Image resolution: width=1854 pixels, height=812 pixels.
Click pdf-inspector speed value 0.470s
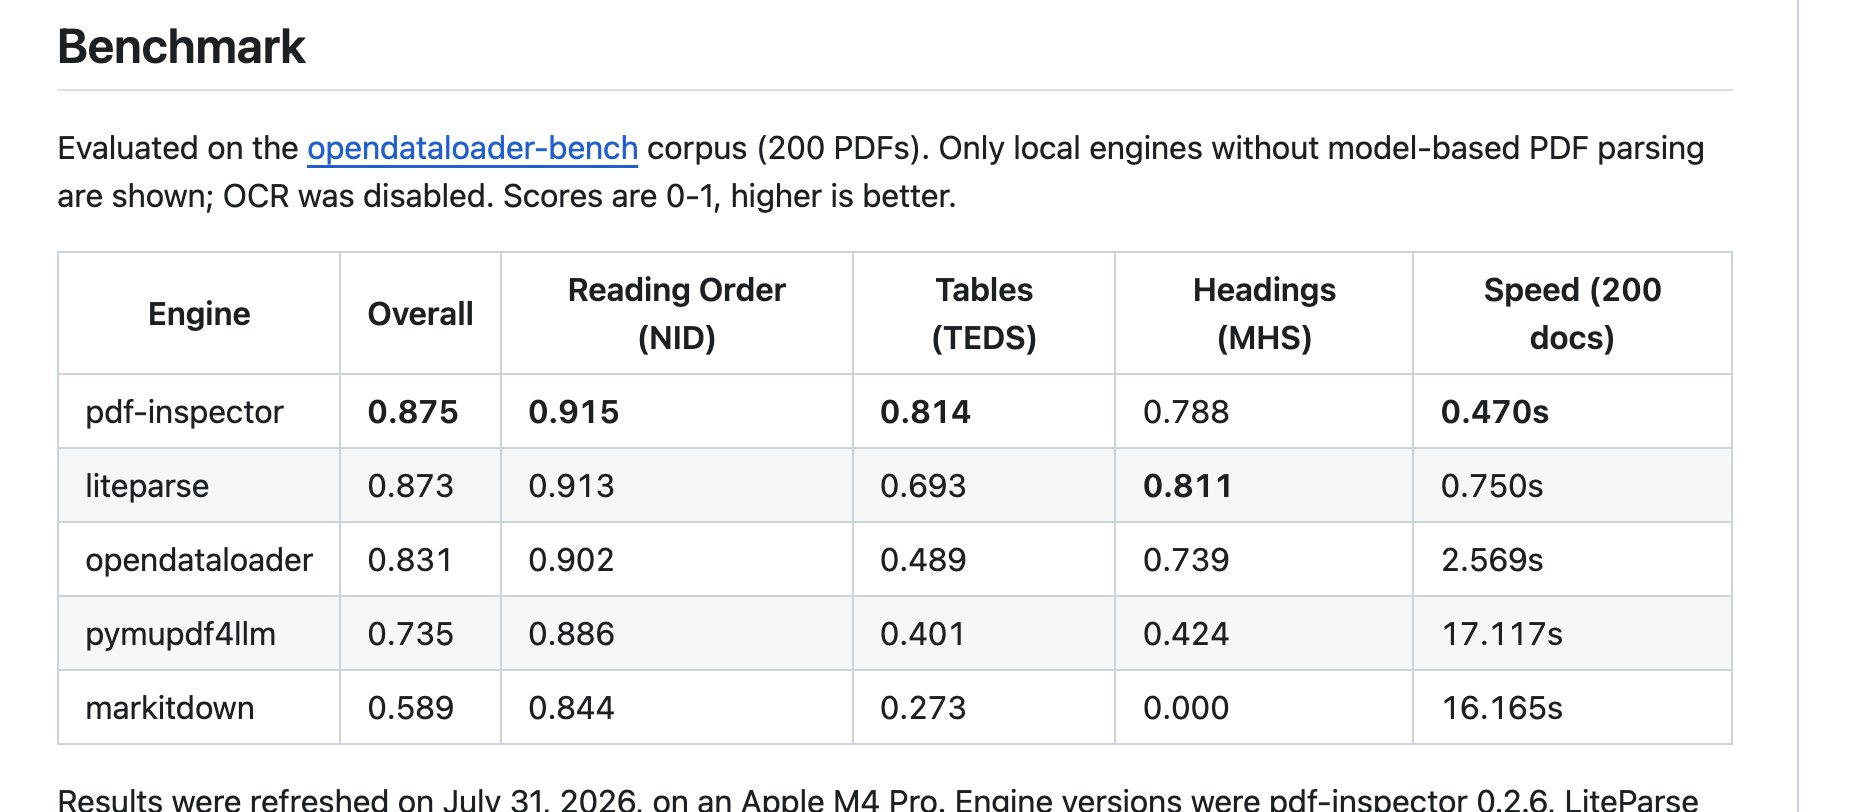pos(1495,412)
